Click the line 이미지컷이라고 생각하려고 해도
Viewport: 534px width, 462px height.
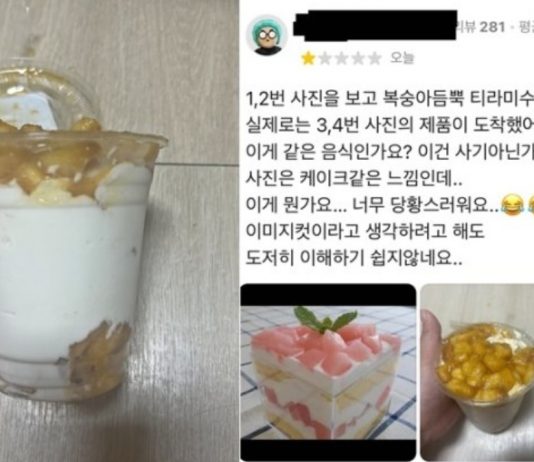[365, 231]
